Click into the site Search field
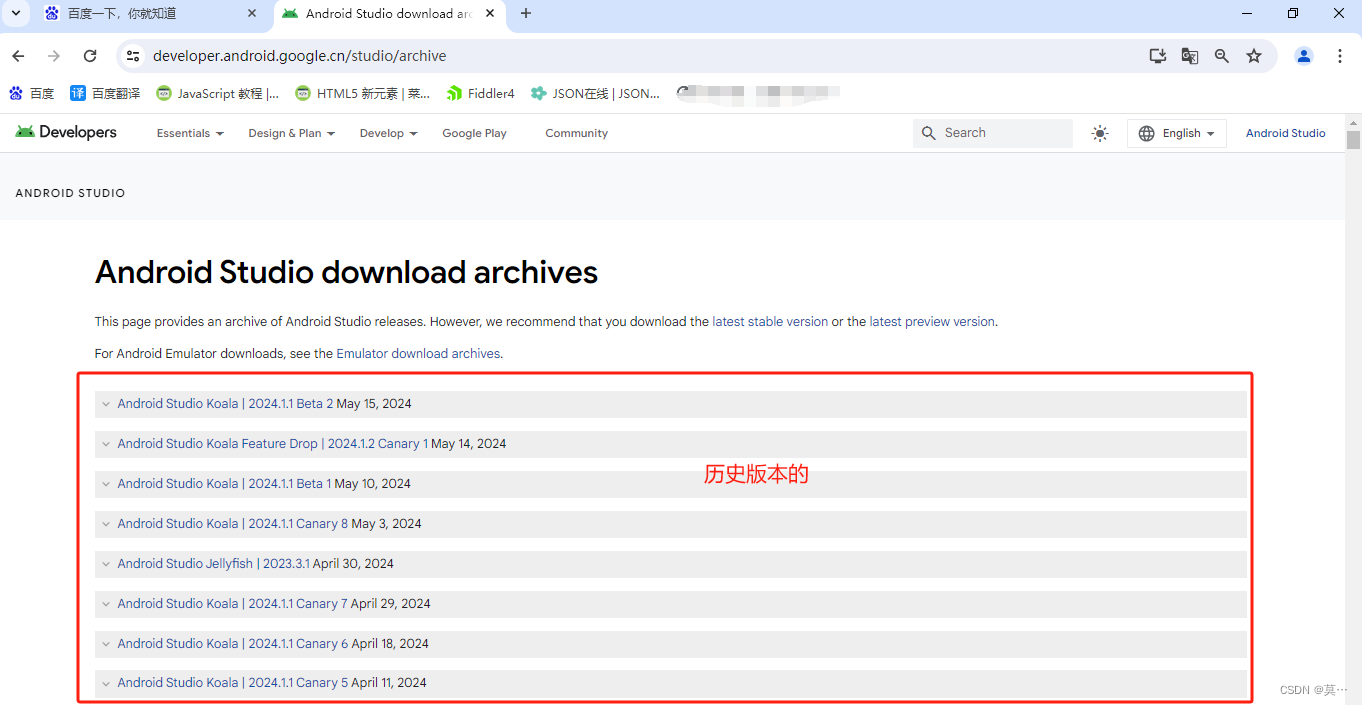This screenshot has height=705, width=1362. (992, 133)
